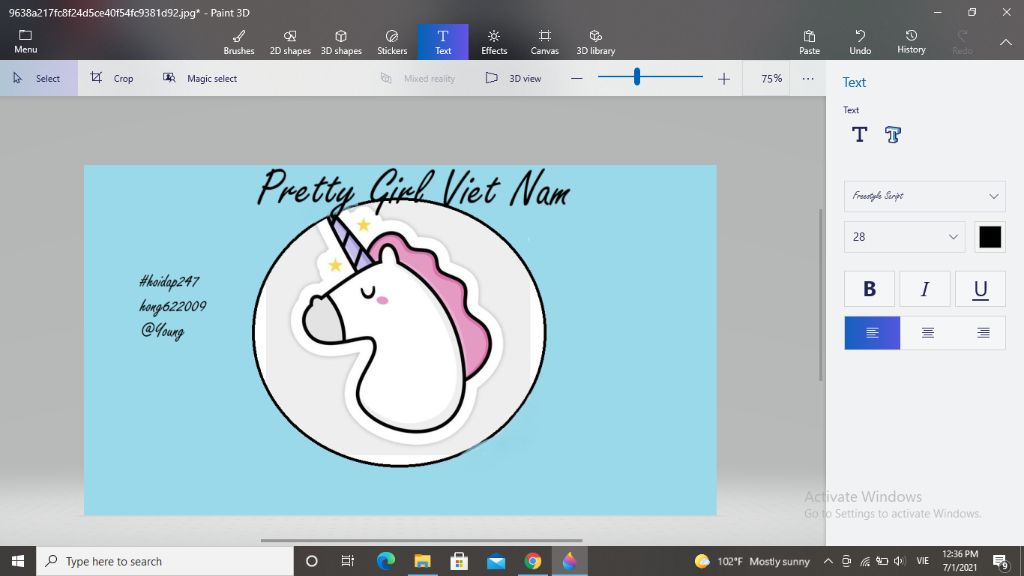This screenshot has width=1024, height=576.
Task: Open the Canvas tab
Action: tap(545, 42)
